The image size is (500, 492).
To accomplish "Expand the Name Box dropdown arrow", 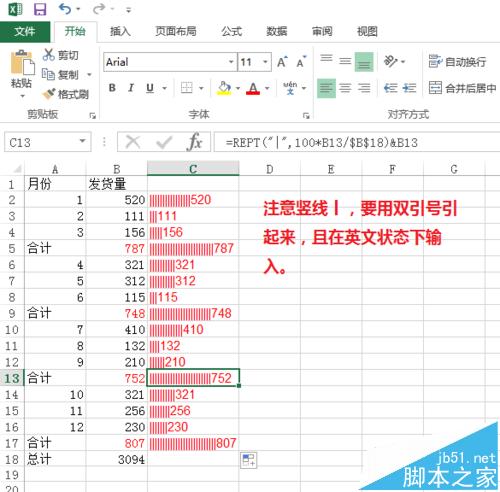I will point(82,141).
